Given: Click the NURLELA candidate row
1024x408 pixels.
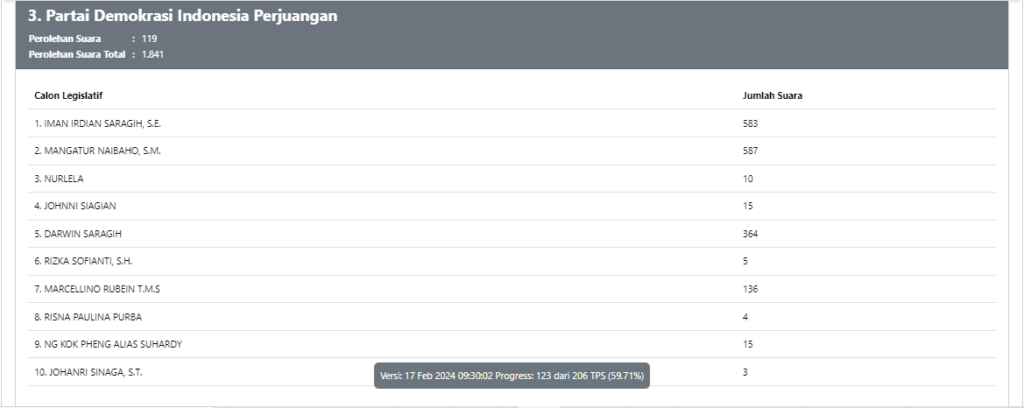Looking at the screenshot, I should tap(512, 178).
